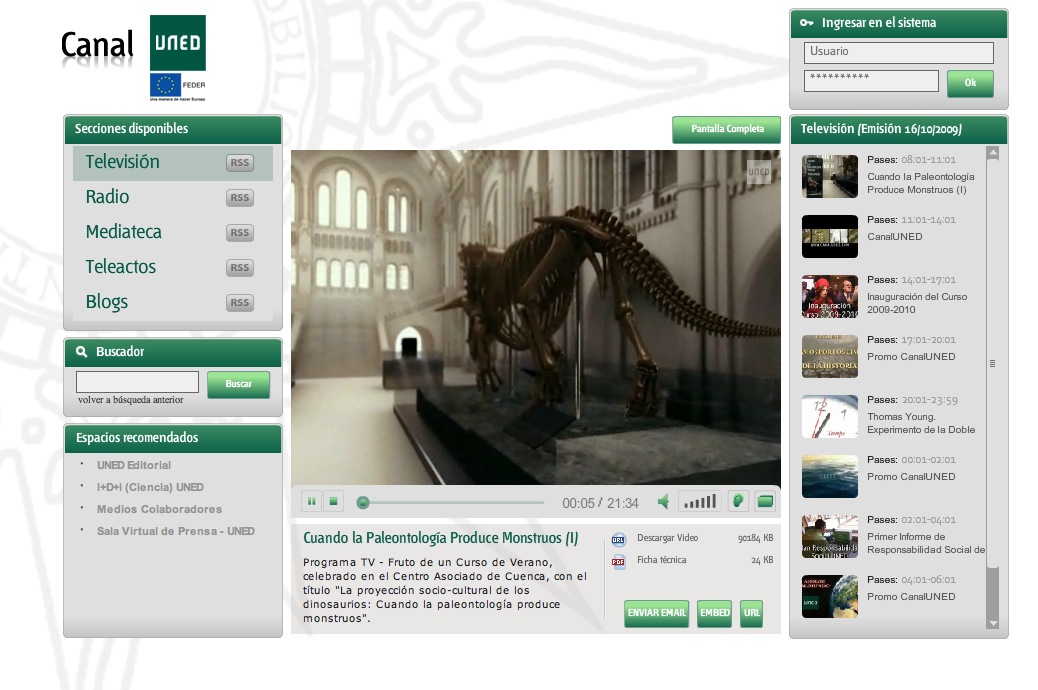Click the PDF icon beside Ficha técnica
The height and width of the screenshot is (690, 1038).
618,561
